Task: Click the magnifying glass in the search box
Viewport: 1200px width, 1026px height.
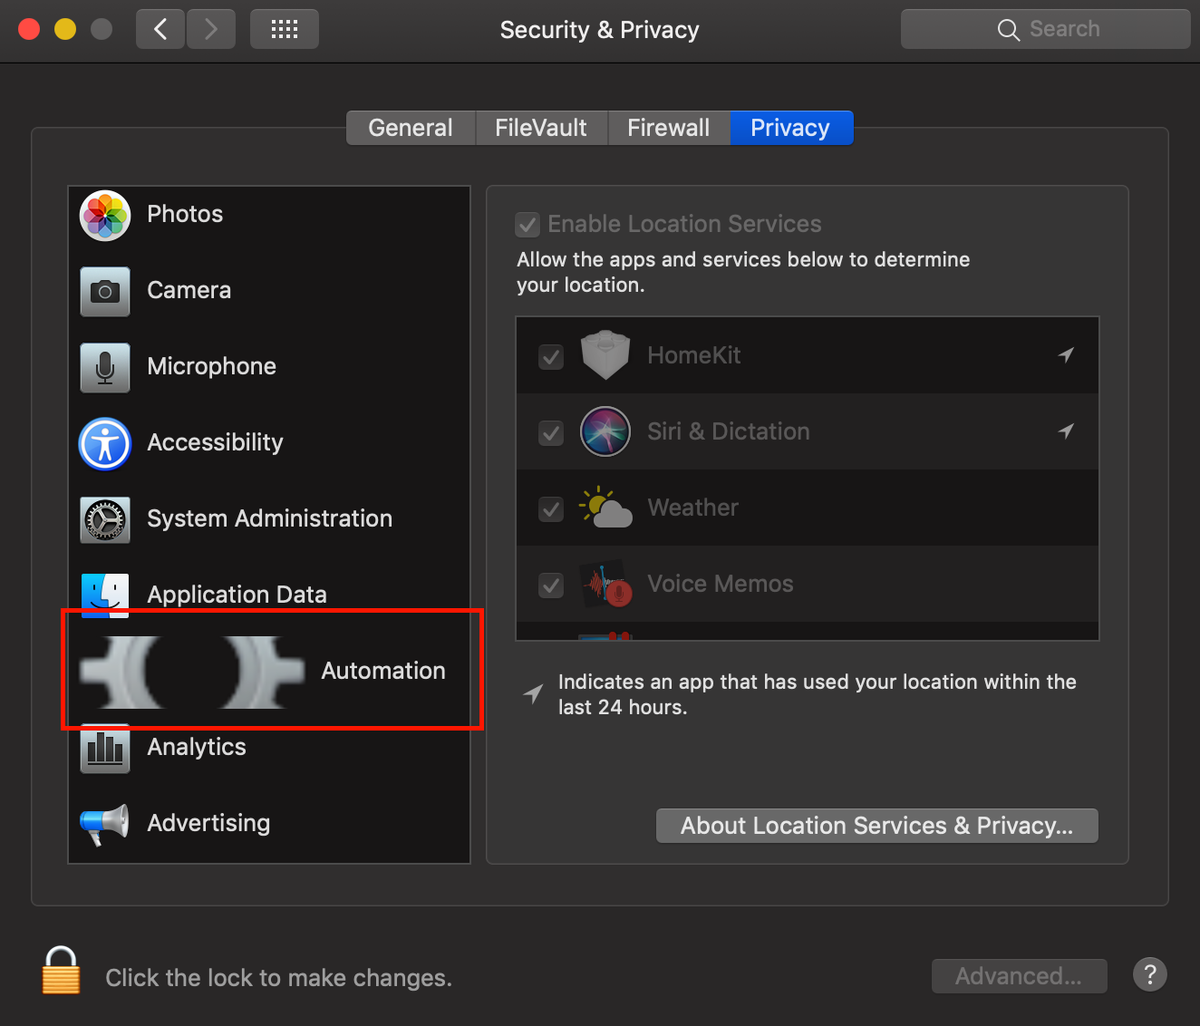Action: point(1009,30)
